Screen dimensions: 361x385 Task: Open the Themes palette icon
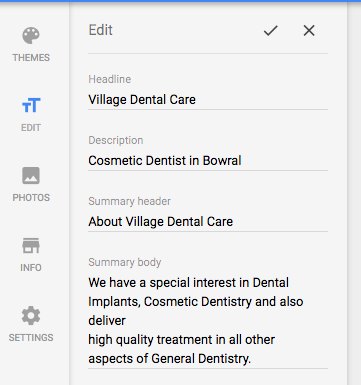click(x=31, y=36)
